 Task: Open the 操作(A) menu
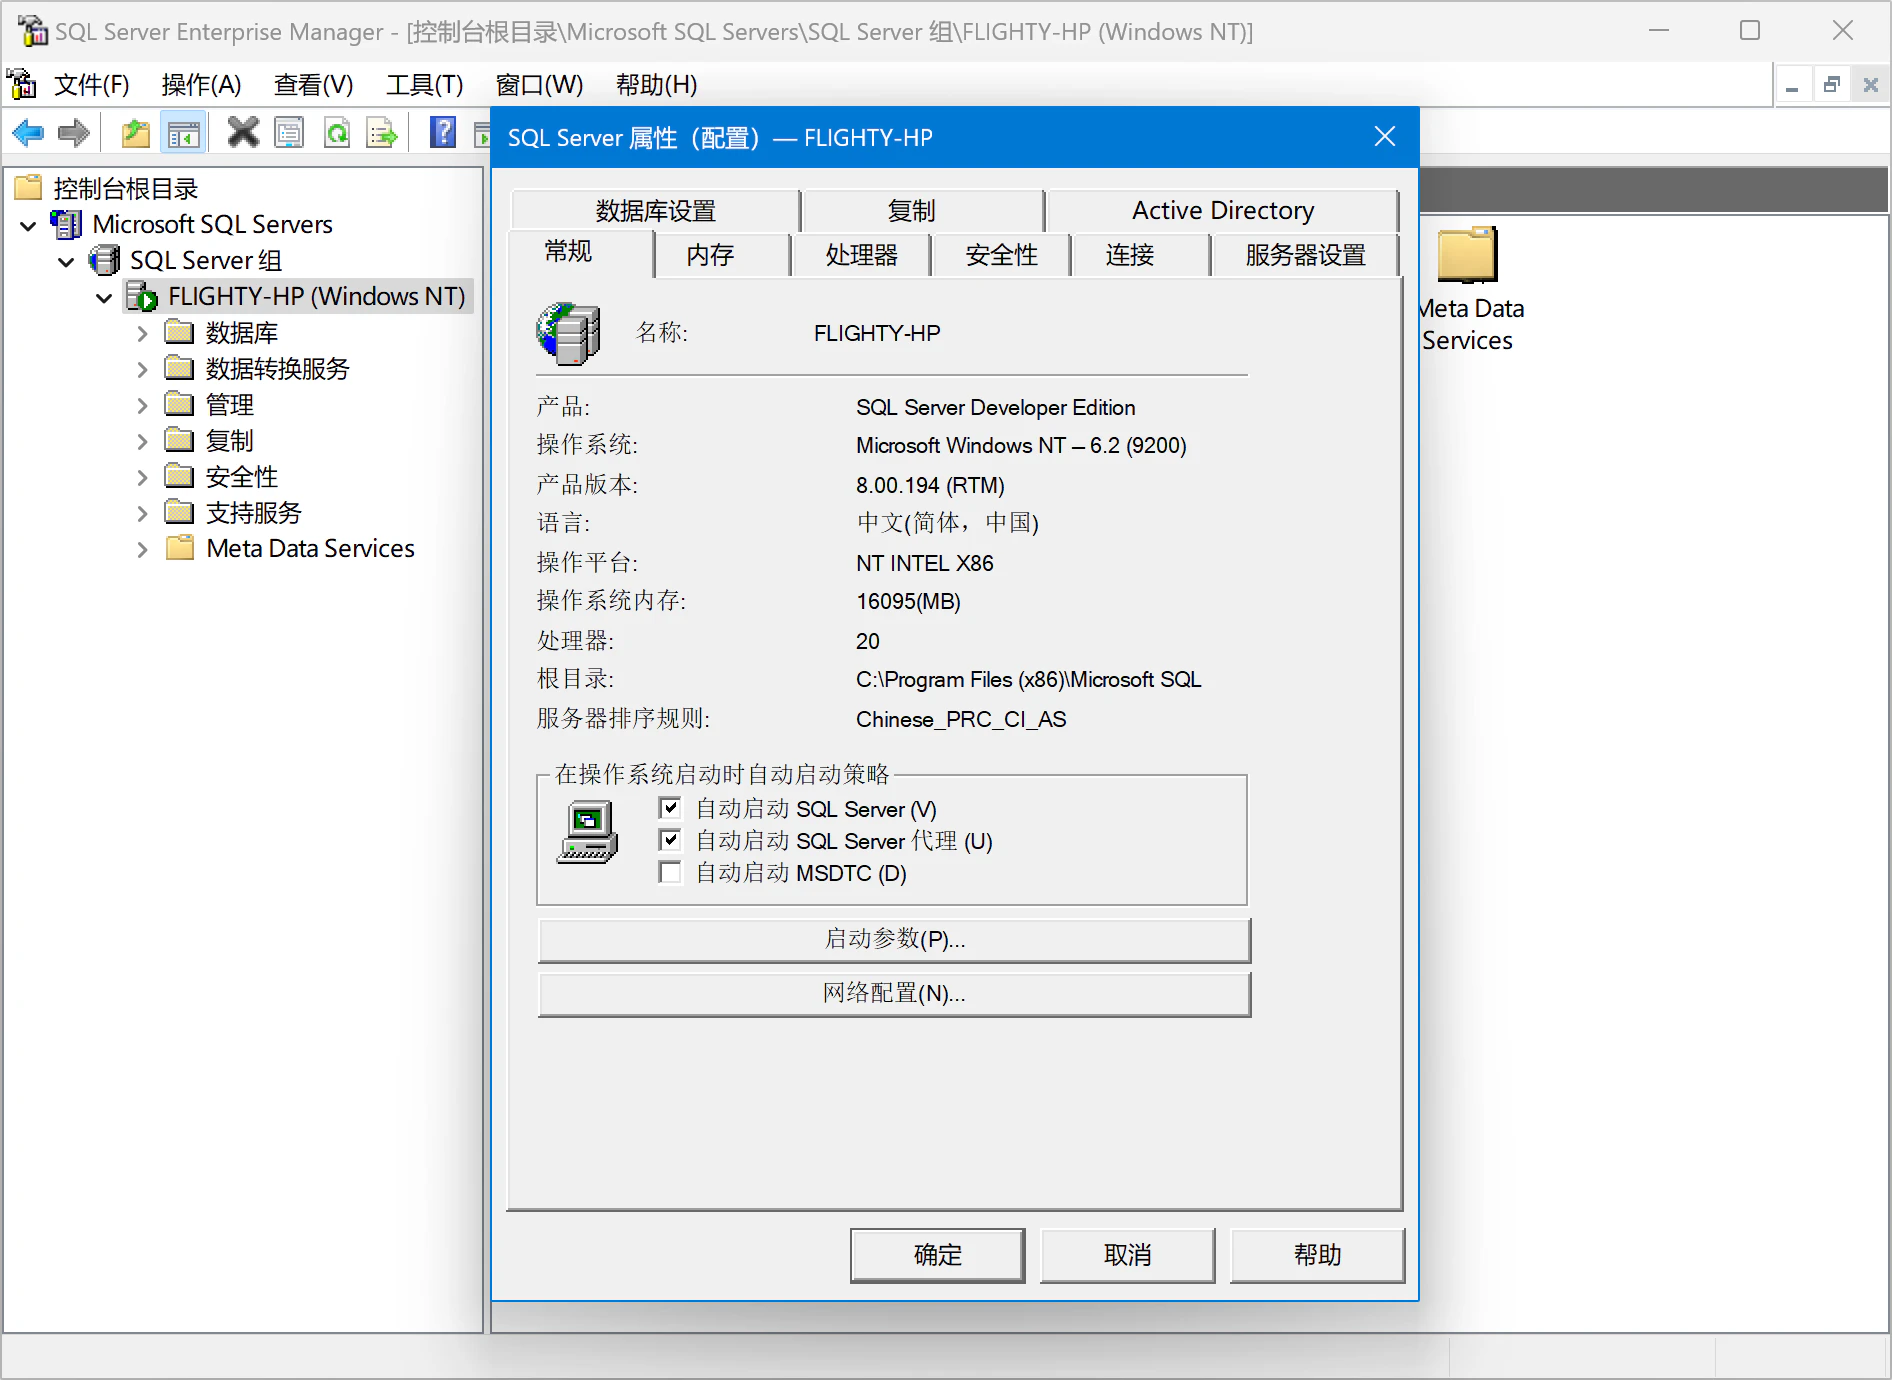pos(201,85)
